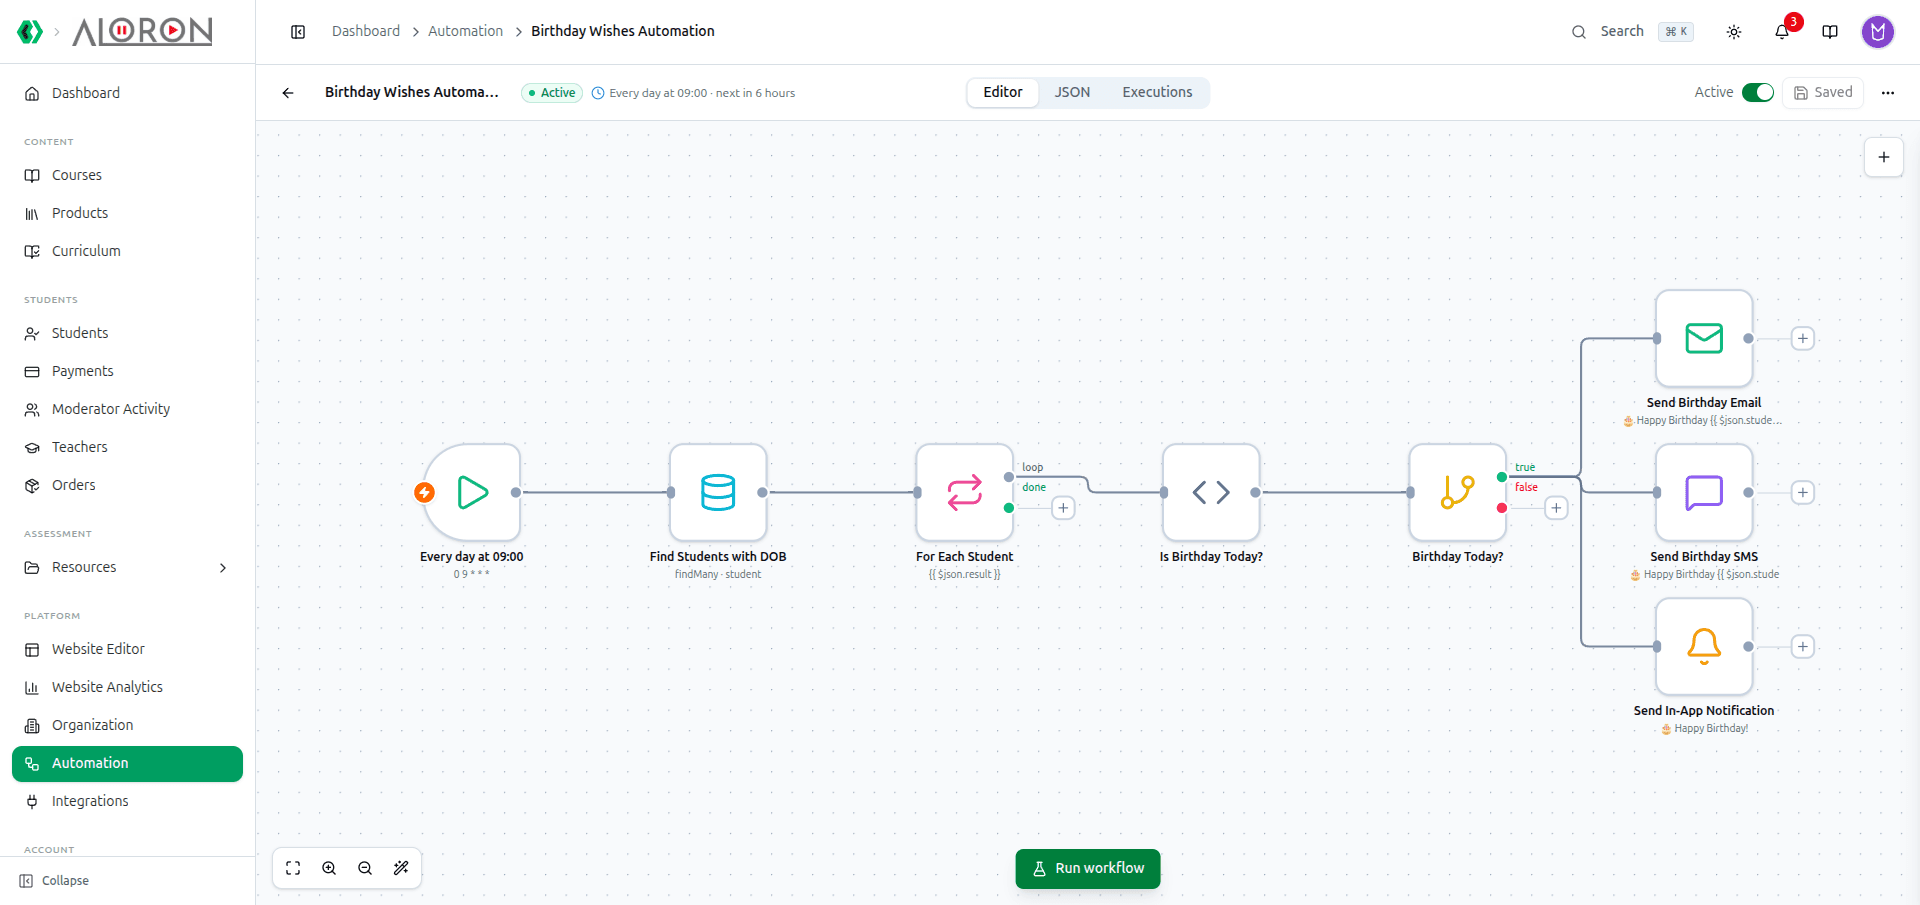
Task: Click the Run workflow button
Action: point(1088,868)
